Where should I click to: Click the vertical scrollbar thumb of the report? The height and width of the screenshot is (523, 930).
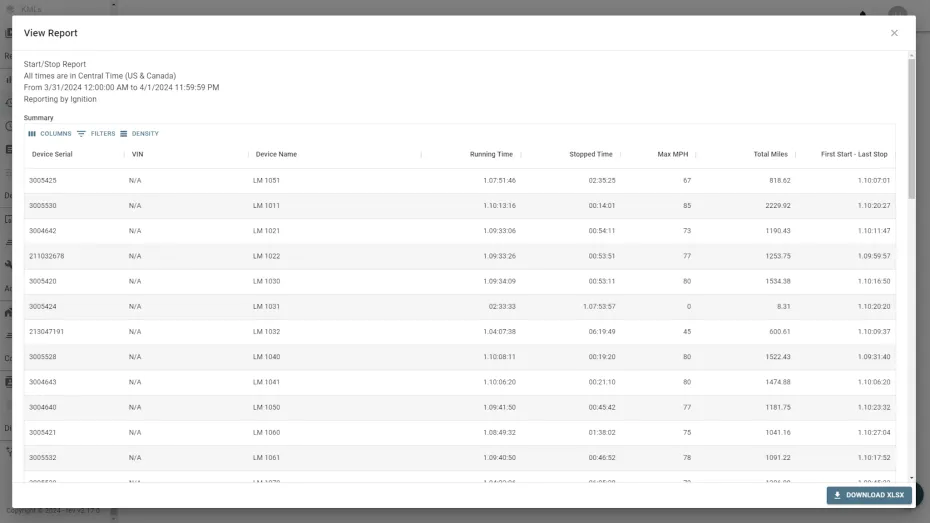click(912, 128)
